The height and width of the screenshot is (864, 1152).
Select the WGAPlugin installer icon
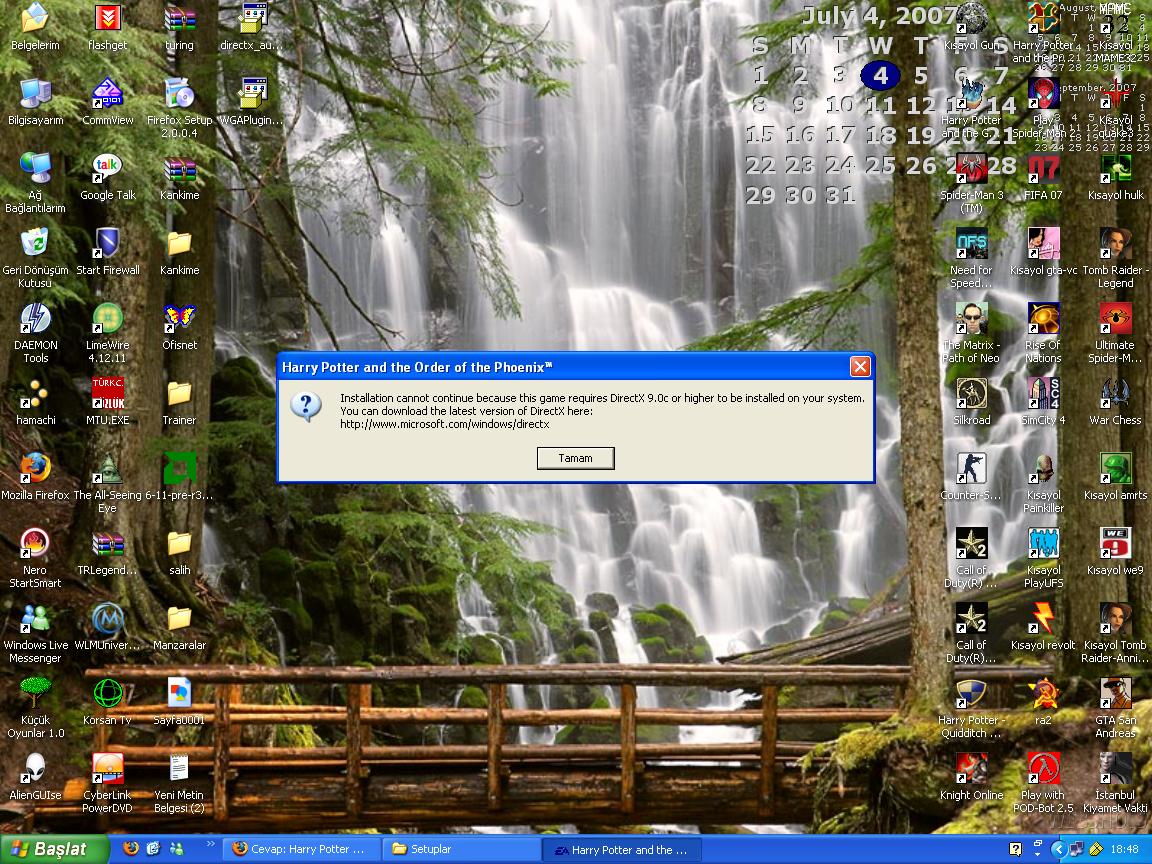click(x=251, y=102)
